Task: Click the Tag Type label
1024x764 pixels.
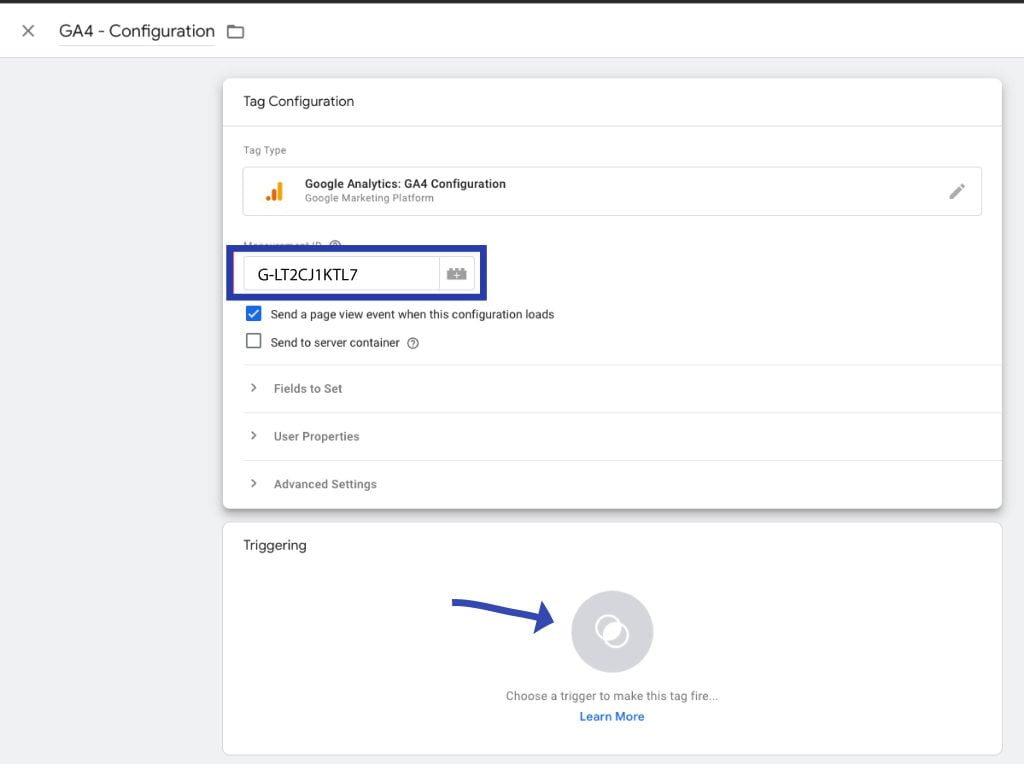Action: tap(264, 150)
